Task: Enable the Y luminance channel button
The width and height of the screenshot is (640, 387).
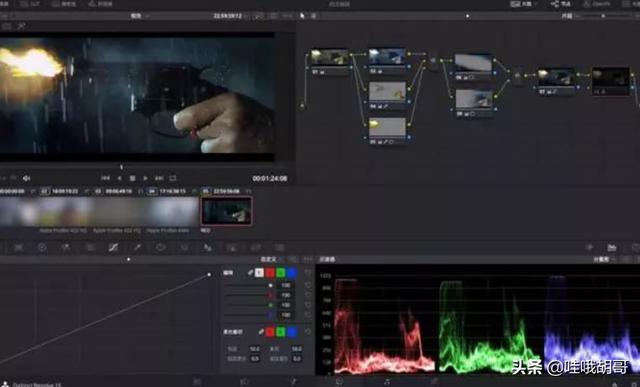Action: (x=259, y=273)
